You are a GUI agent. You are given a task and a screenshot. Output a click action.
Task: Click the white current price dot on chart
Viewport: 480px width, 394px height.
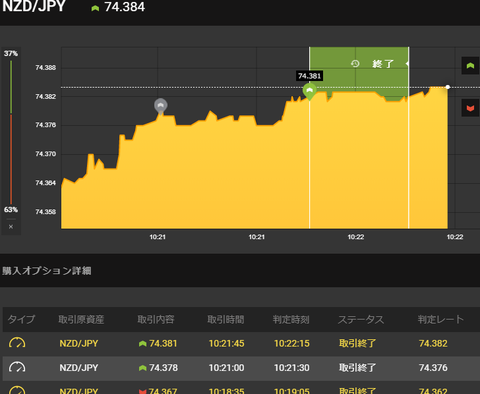click(448, 87)
